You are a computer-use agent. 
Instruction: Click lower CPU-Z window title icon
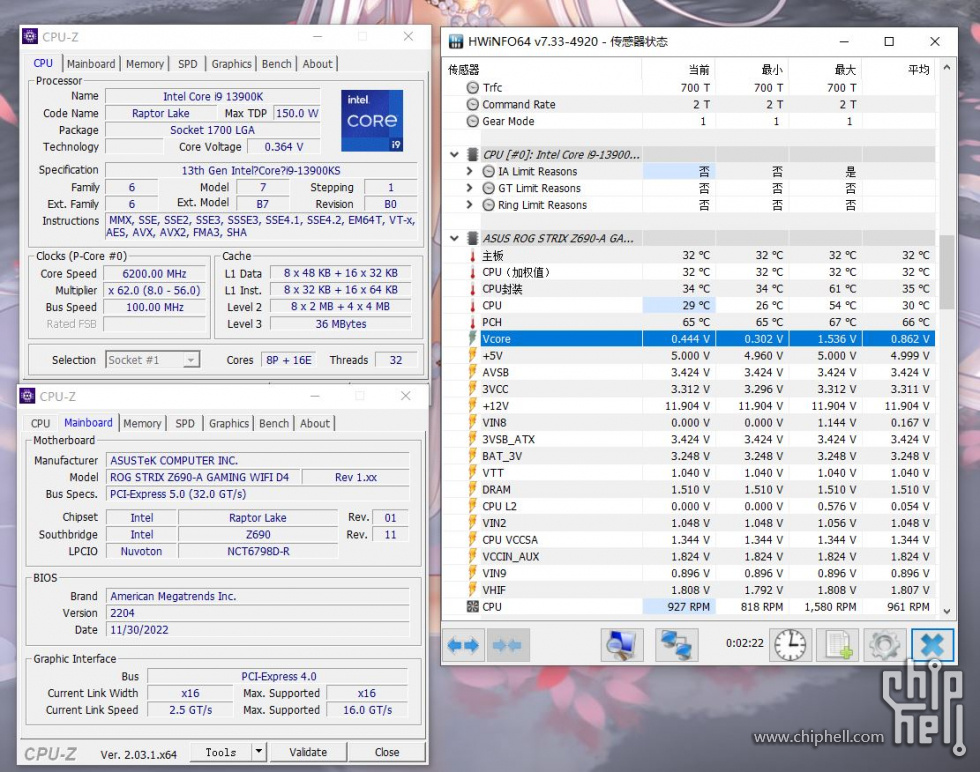[x=28, y=396]
